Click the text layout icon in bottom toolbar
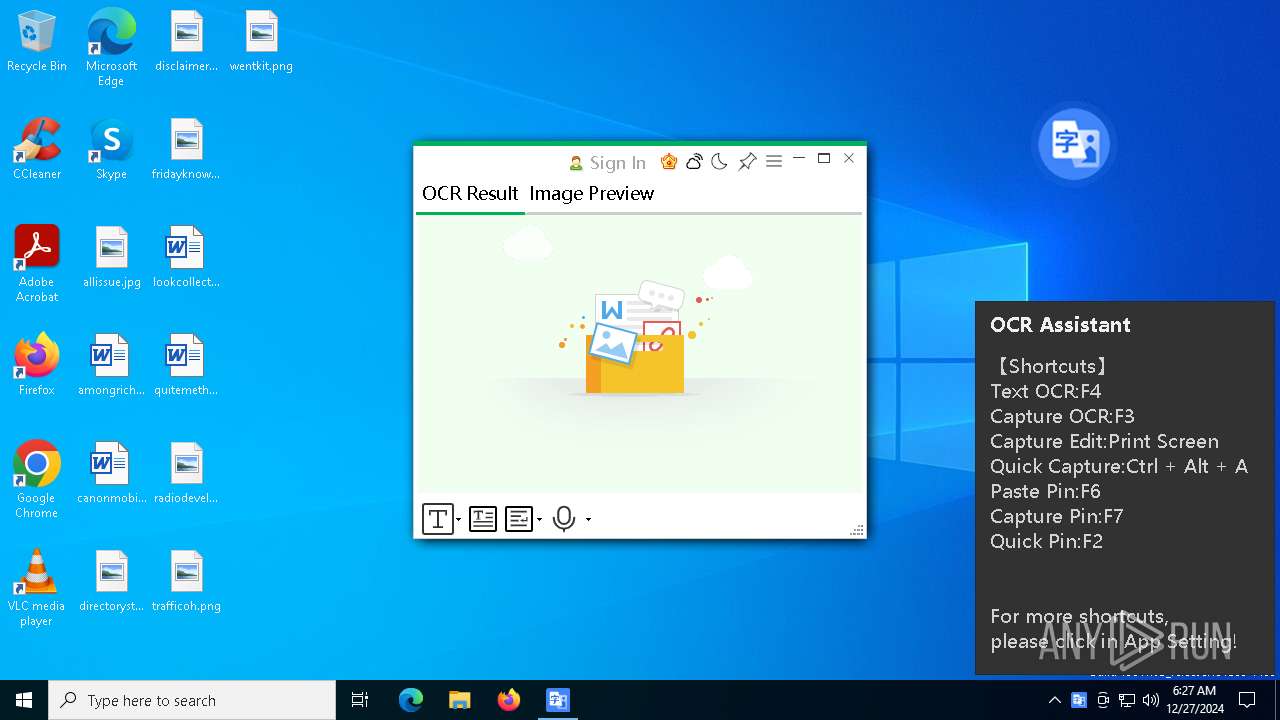Image resolution: width=1280 pixels, height=720 pixels. (483, 519)
